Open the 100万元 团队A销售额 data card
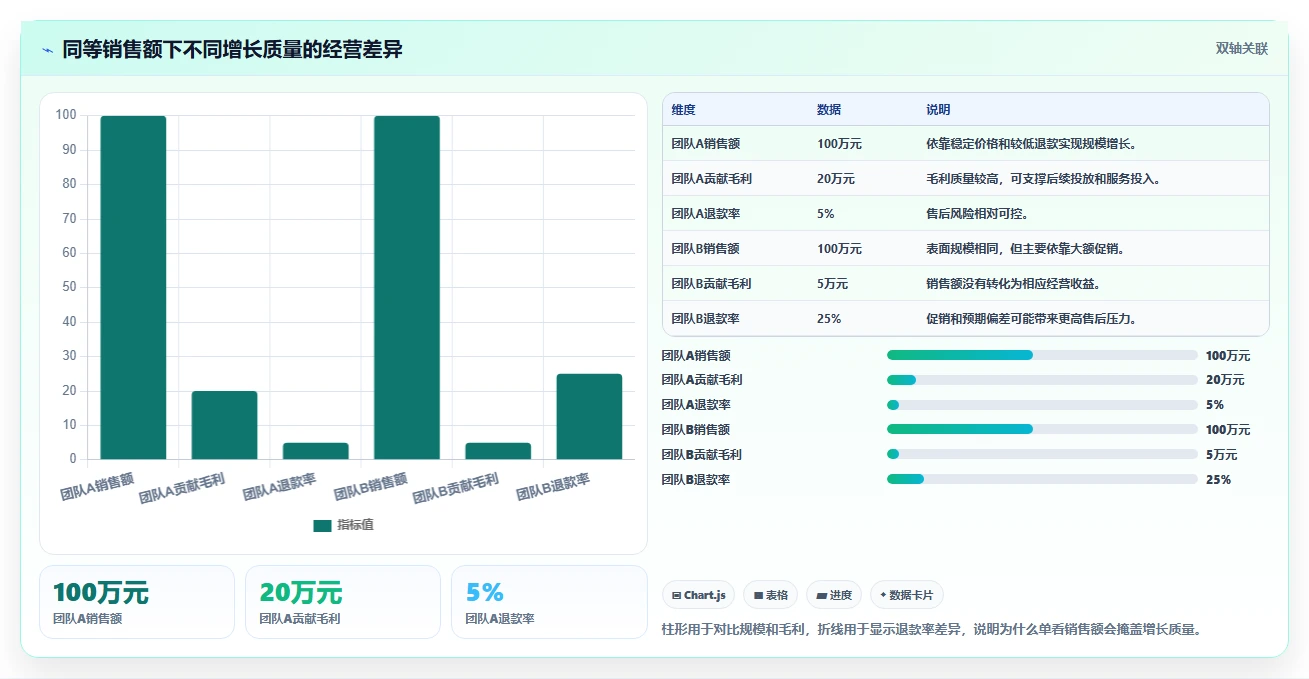 (x=137, y=602)
